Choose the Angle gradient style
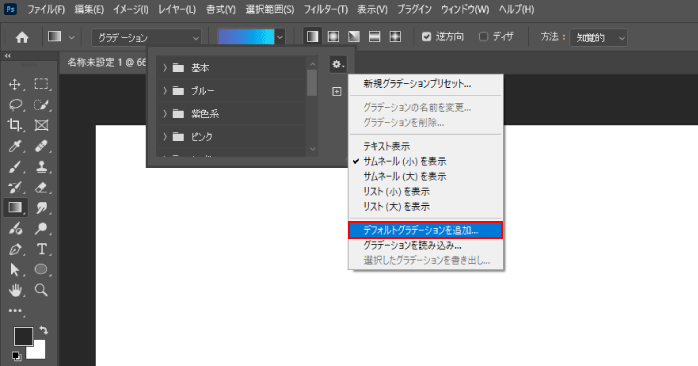698x366 pixels. point(354,37)
